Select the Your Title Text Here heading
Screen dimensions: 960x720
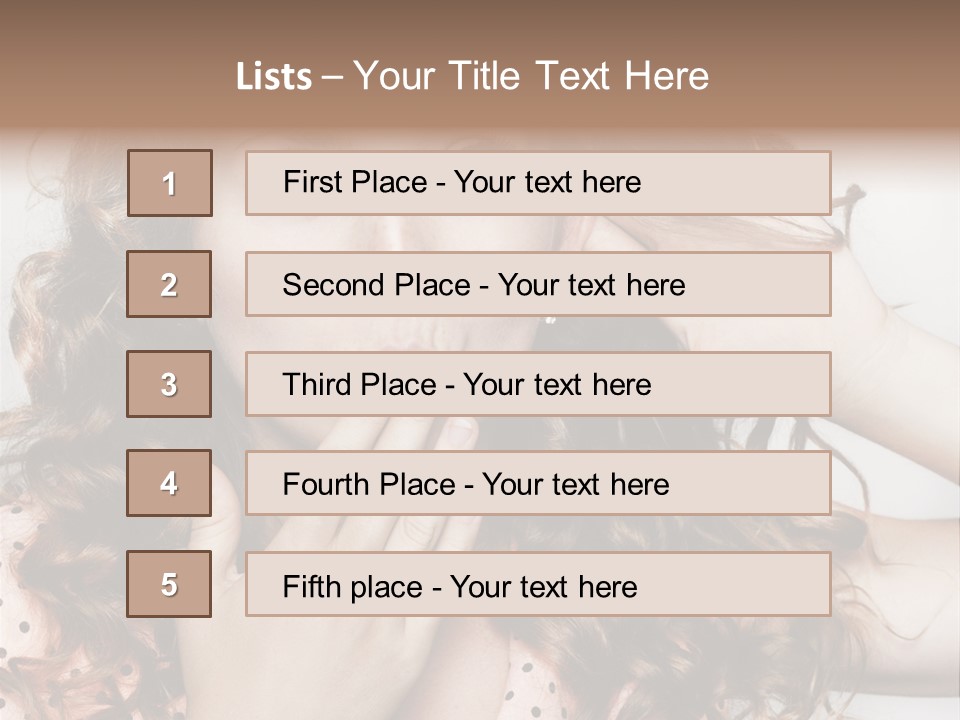531,76
